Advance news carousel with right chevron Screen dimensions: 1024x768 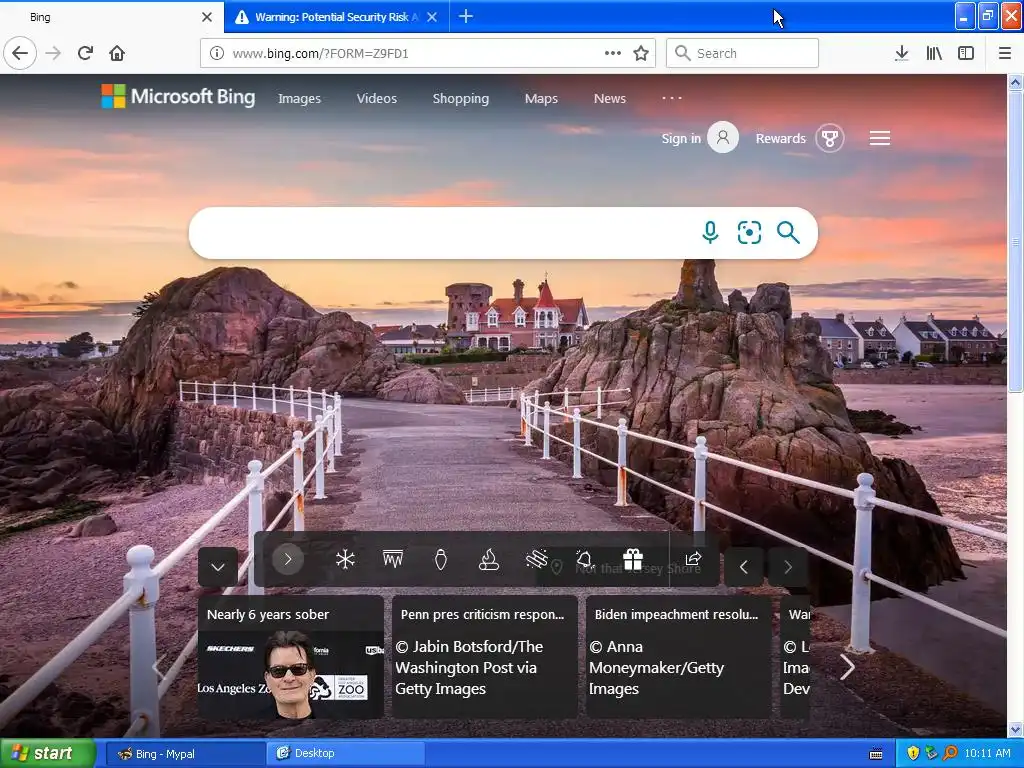point(847,667)
